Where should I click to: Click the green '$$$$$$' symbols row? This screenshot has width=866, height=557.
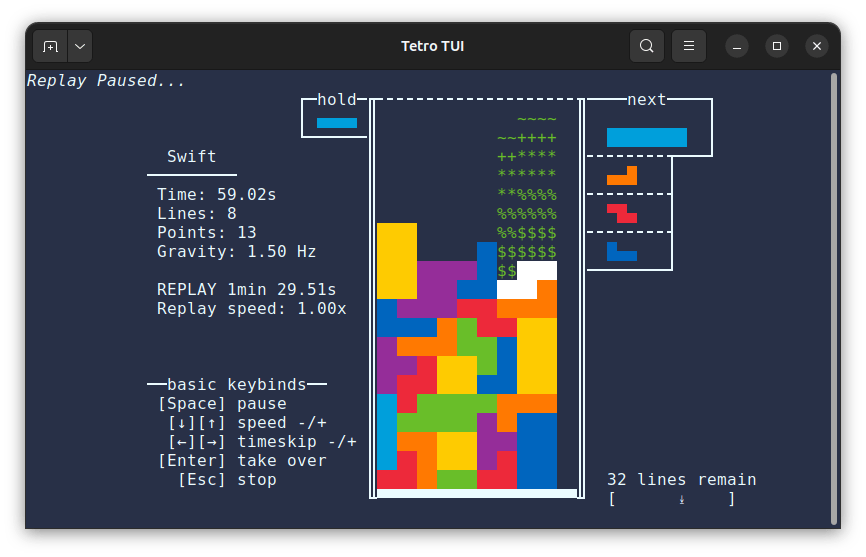[527, 252]
